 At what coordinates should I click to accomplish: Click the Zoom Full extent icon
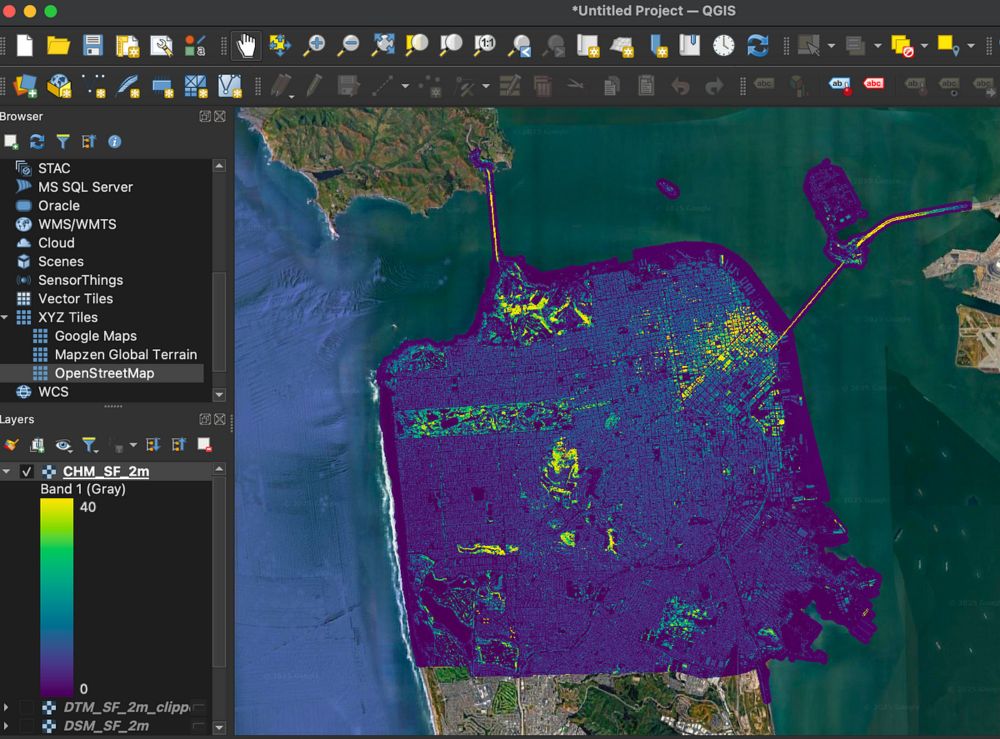pos(383,45)
